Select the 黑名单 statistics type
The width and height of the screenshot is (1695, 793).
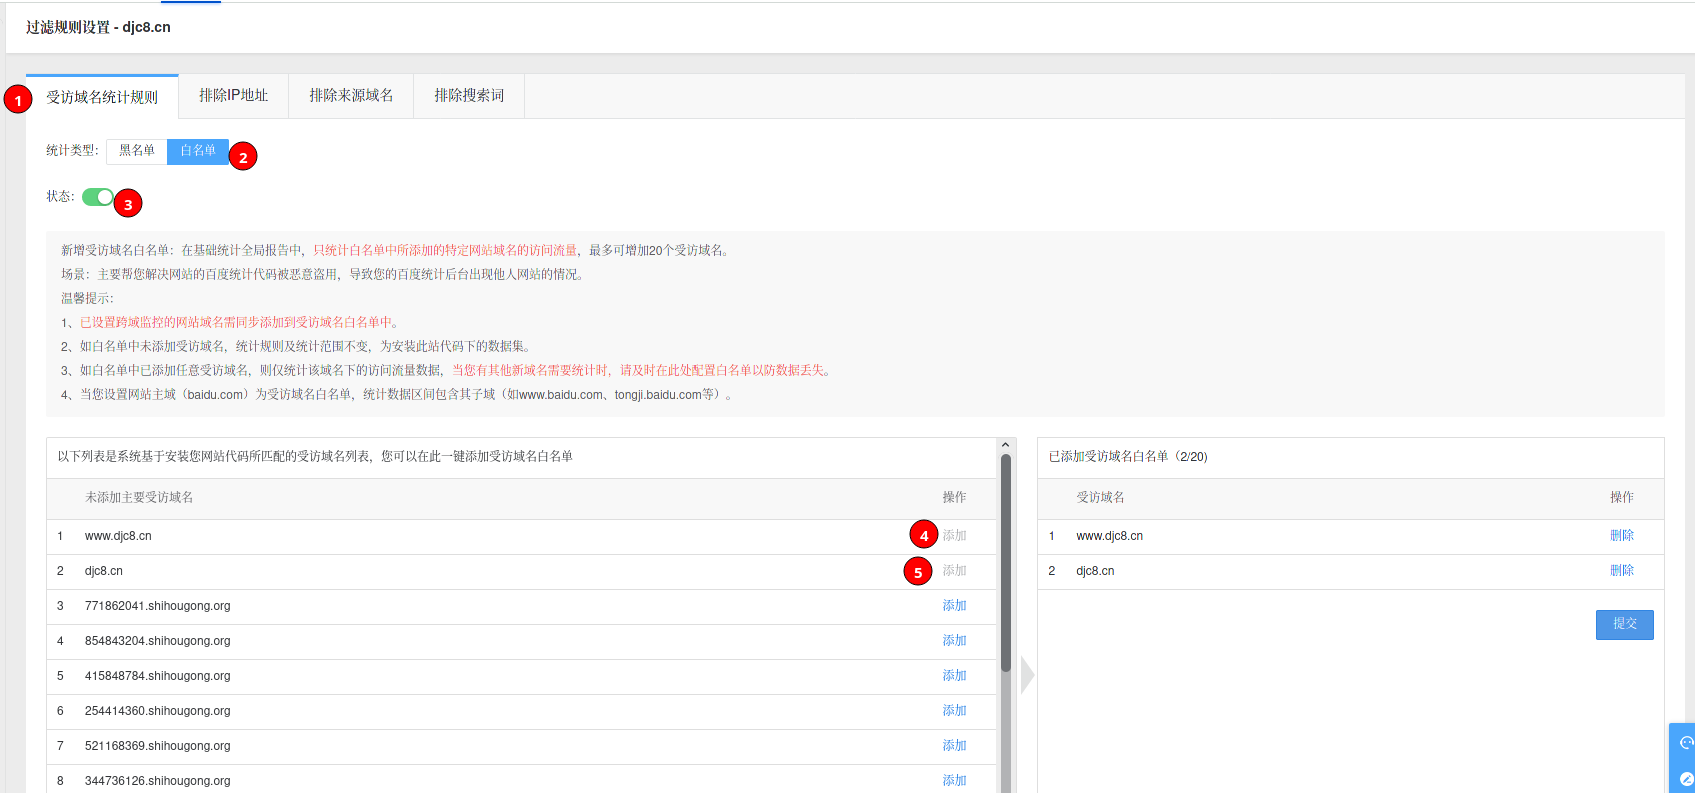[137, 151]
